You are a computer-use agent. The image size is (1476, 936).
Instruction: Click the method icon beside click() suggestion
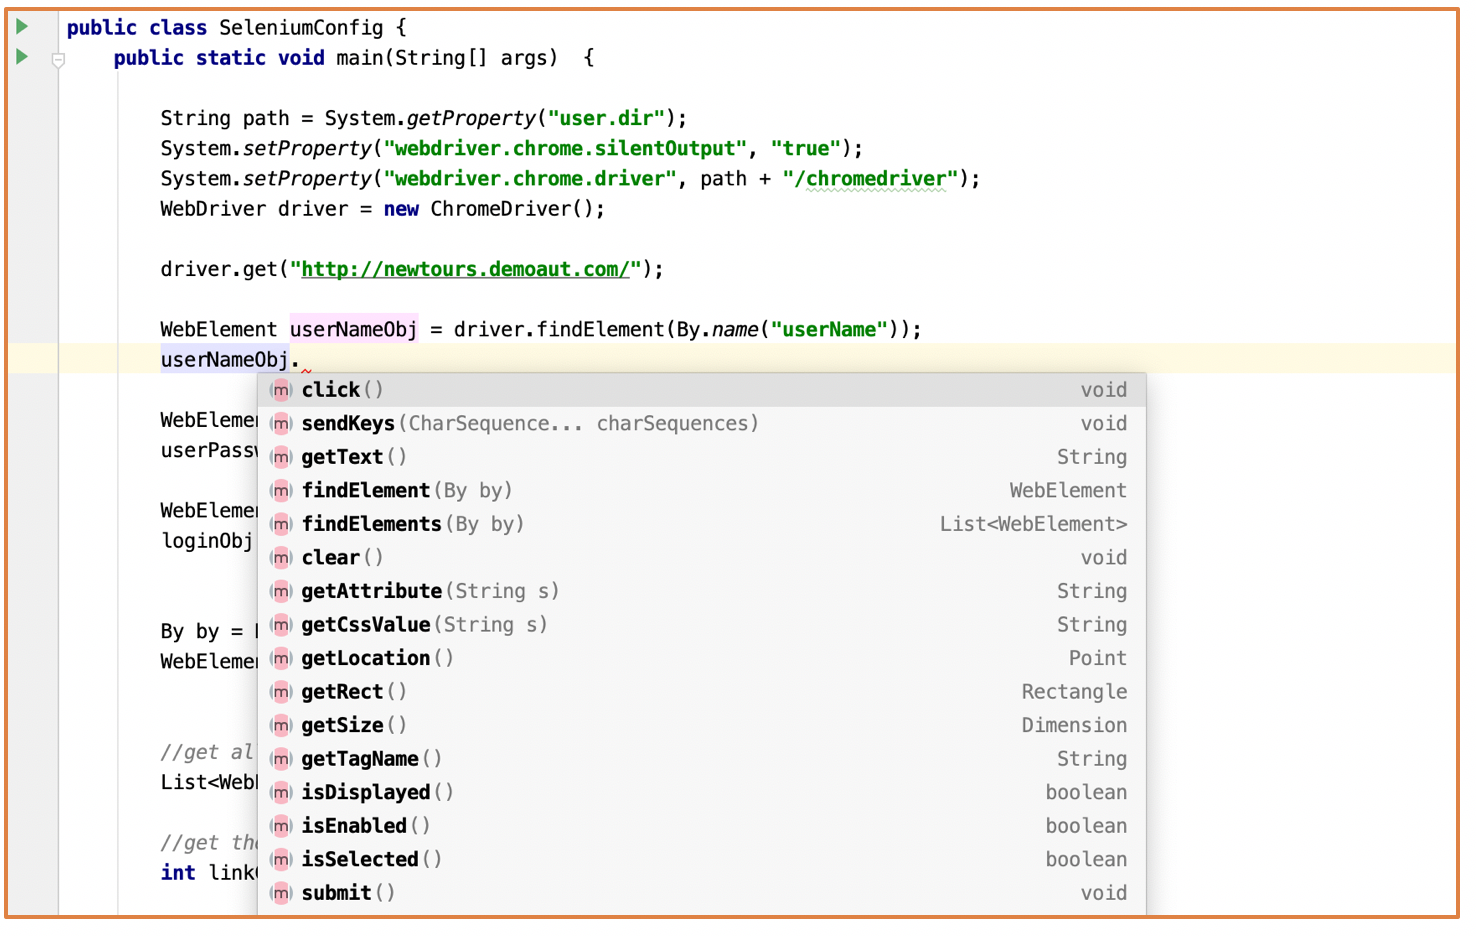[x=281, y=390]
